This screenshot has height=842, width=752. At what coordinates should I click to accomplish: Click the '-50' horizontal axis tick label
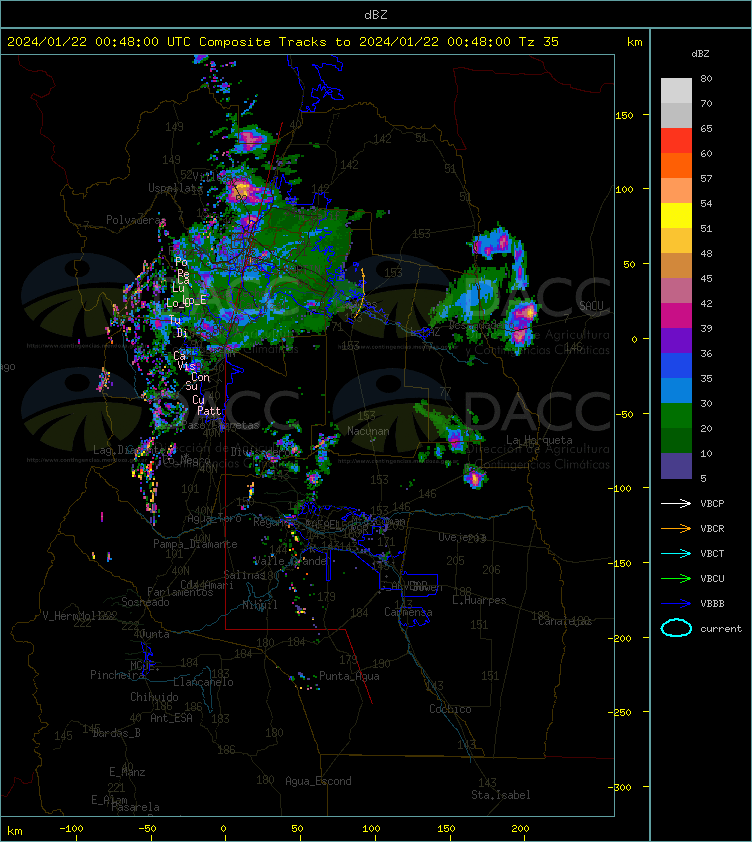[147, 829]
